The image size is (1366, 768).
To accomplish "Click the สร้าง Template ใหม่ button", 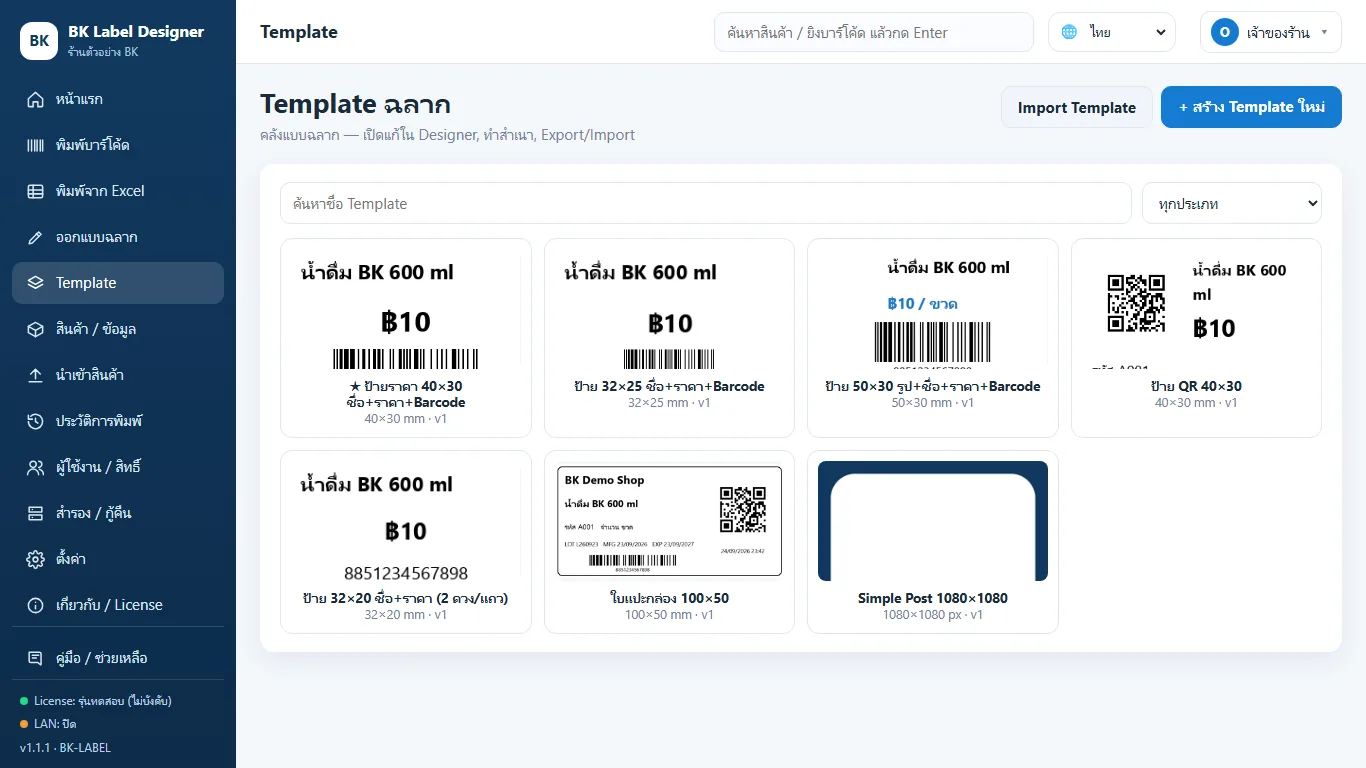I will pyautogui.click(x=1251, y=107).
